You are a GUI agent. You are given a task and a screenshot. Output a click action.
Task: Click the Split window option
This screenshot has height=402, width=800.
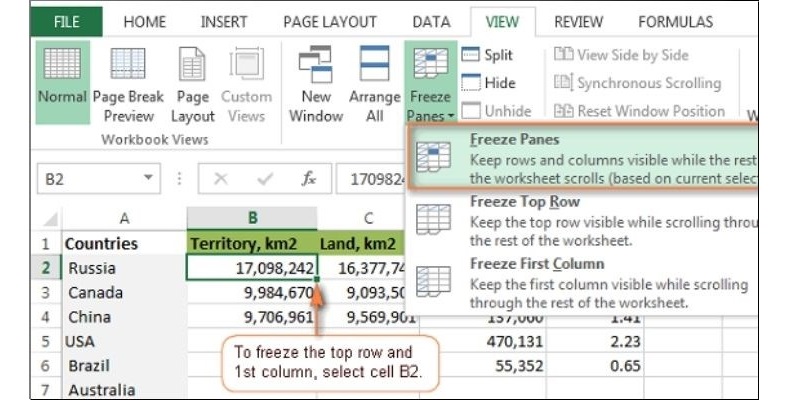tap(487, 55)
